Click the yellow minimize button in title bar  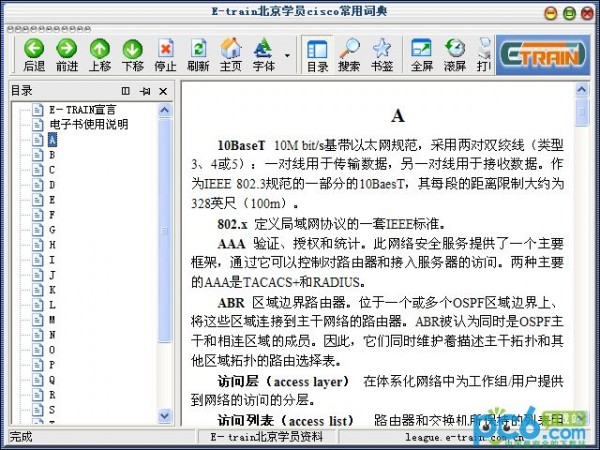[551, 13]
